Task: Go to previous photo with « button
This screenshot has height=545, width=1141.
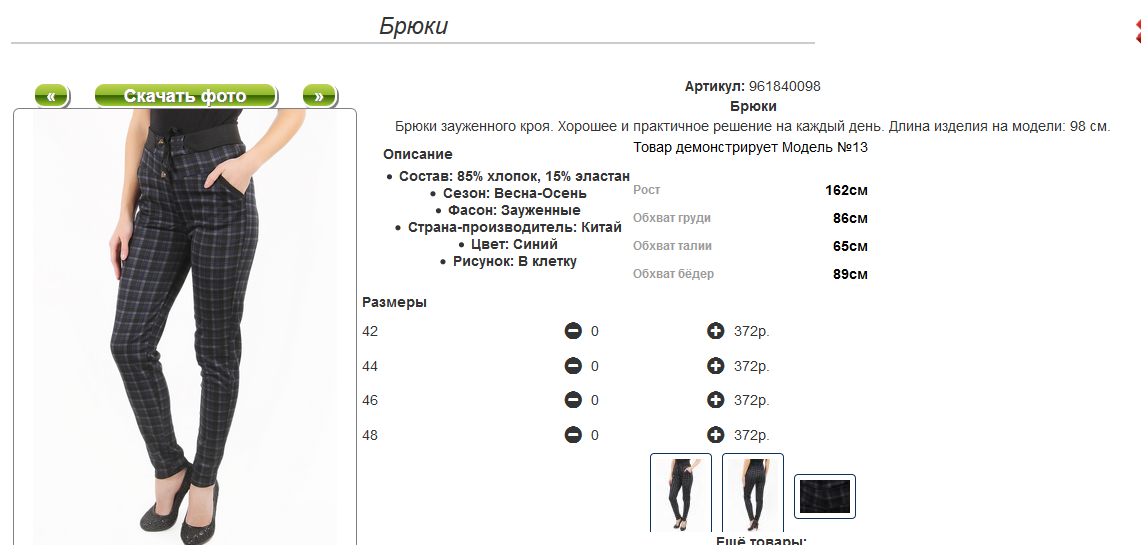Action: click(51, 95)
